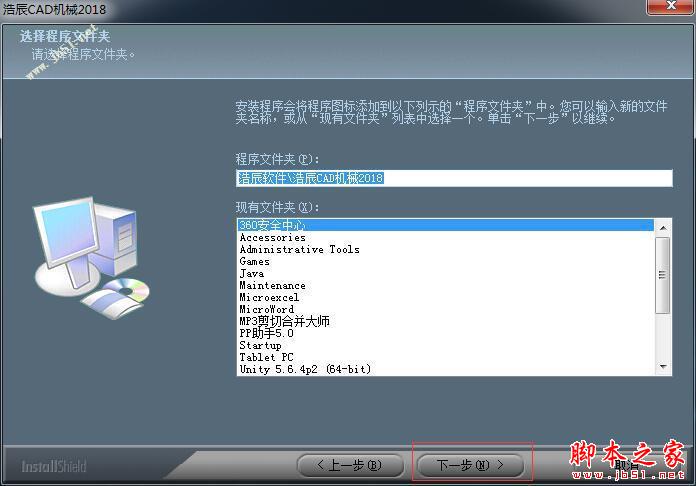Select the Microexcel folder item
Viewport: 696px width, 486px height.
(x=269, y=298)
